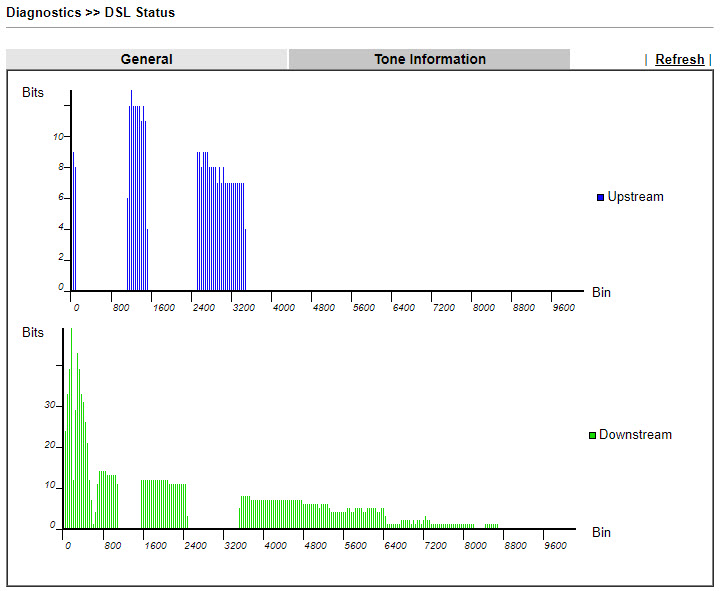The width and height of the screenshot is (721, 591).
Task: Click the Downstream legend label
Action: 635,435
